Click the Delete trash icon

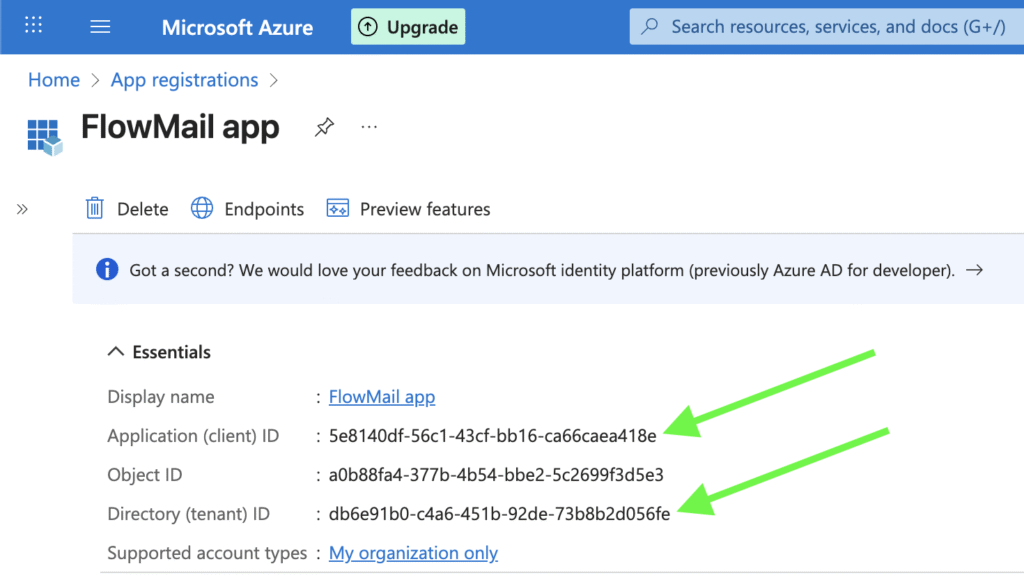pos(95,208)
